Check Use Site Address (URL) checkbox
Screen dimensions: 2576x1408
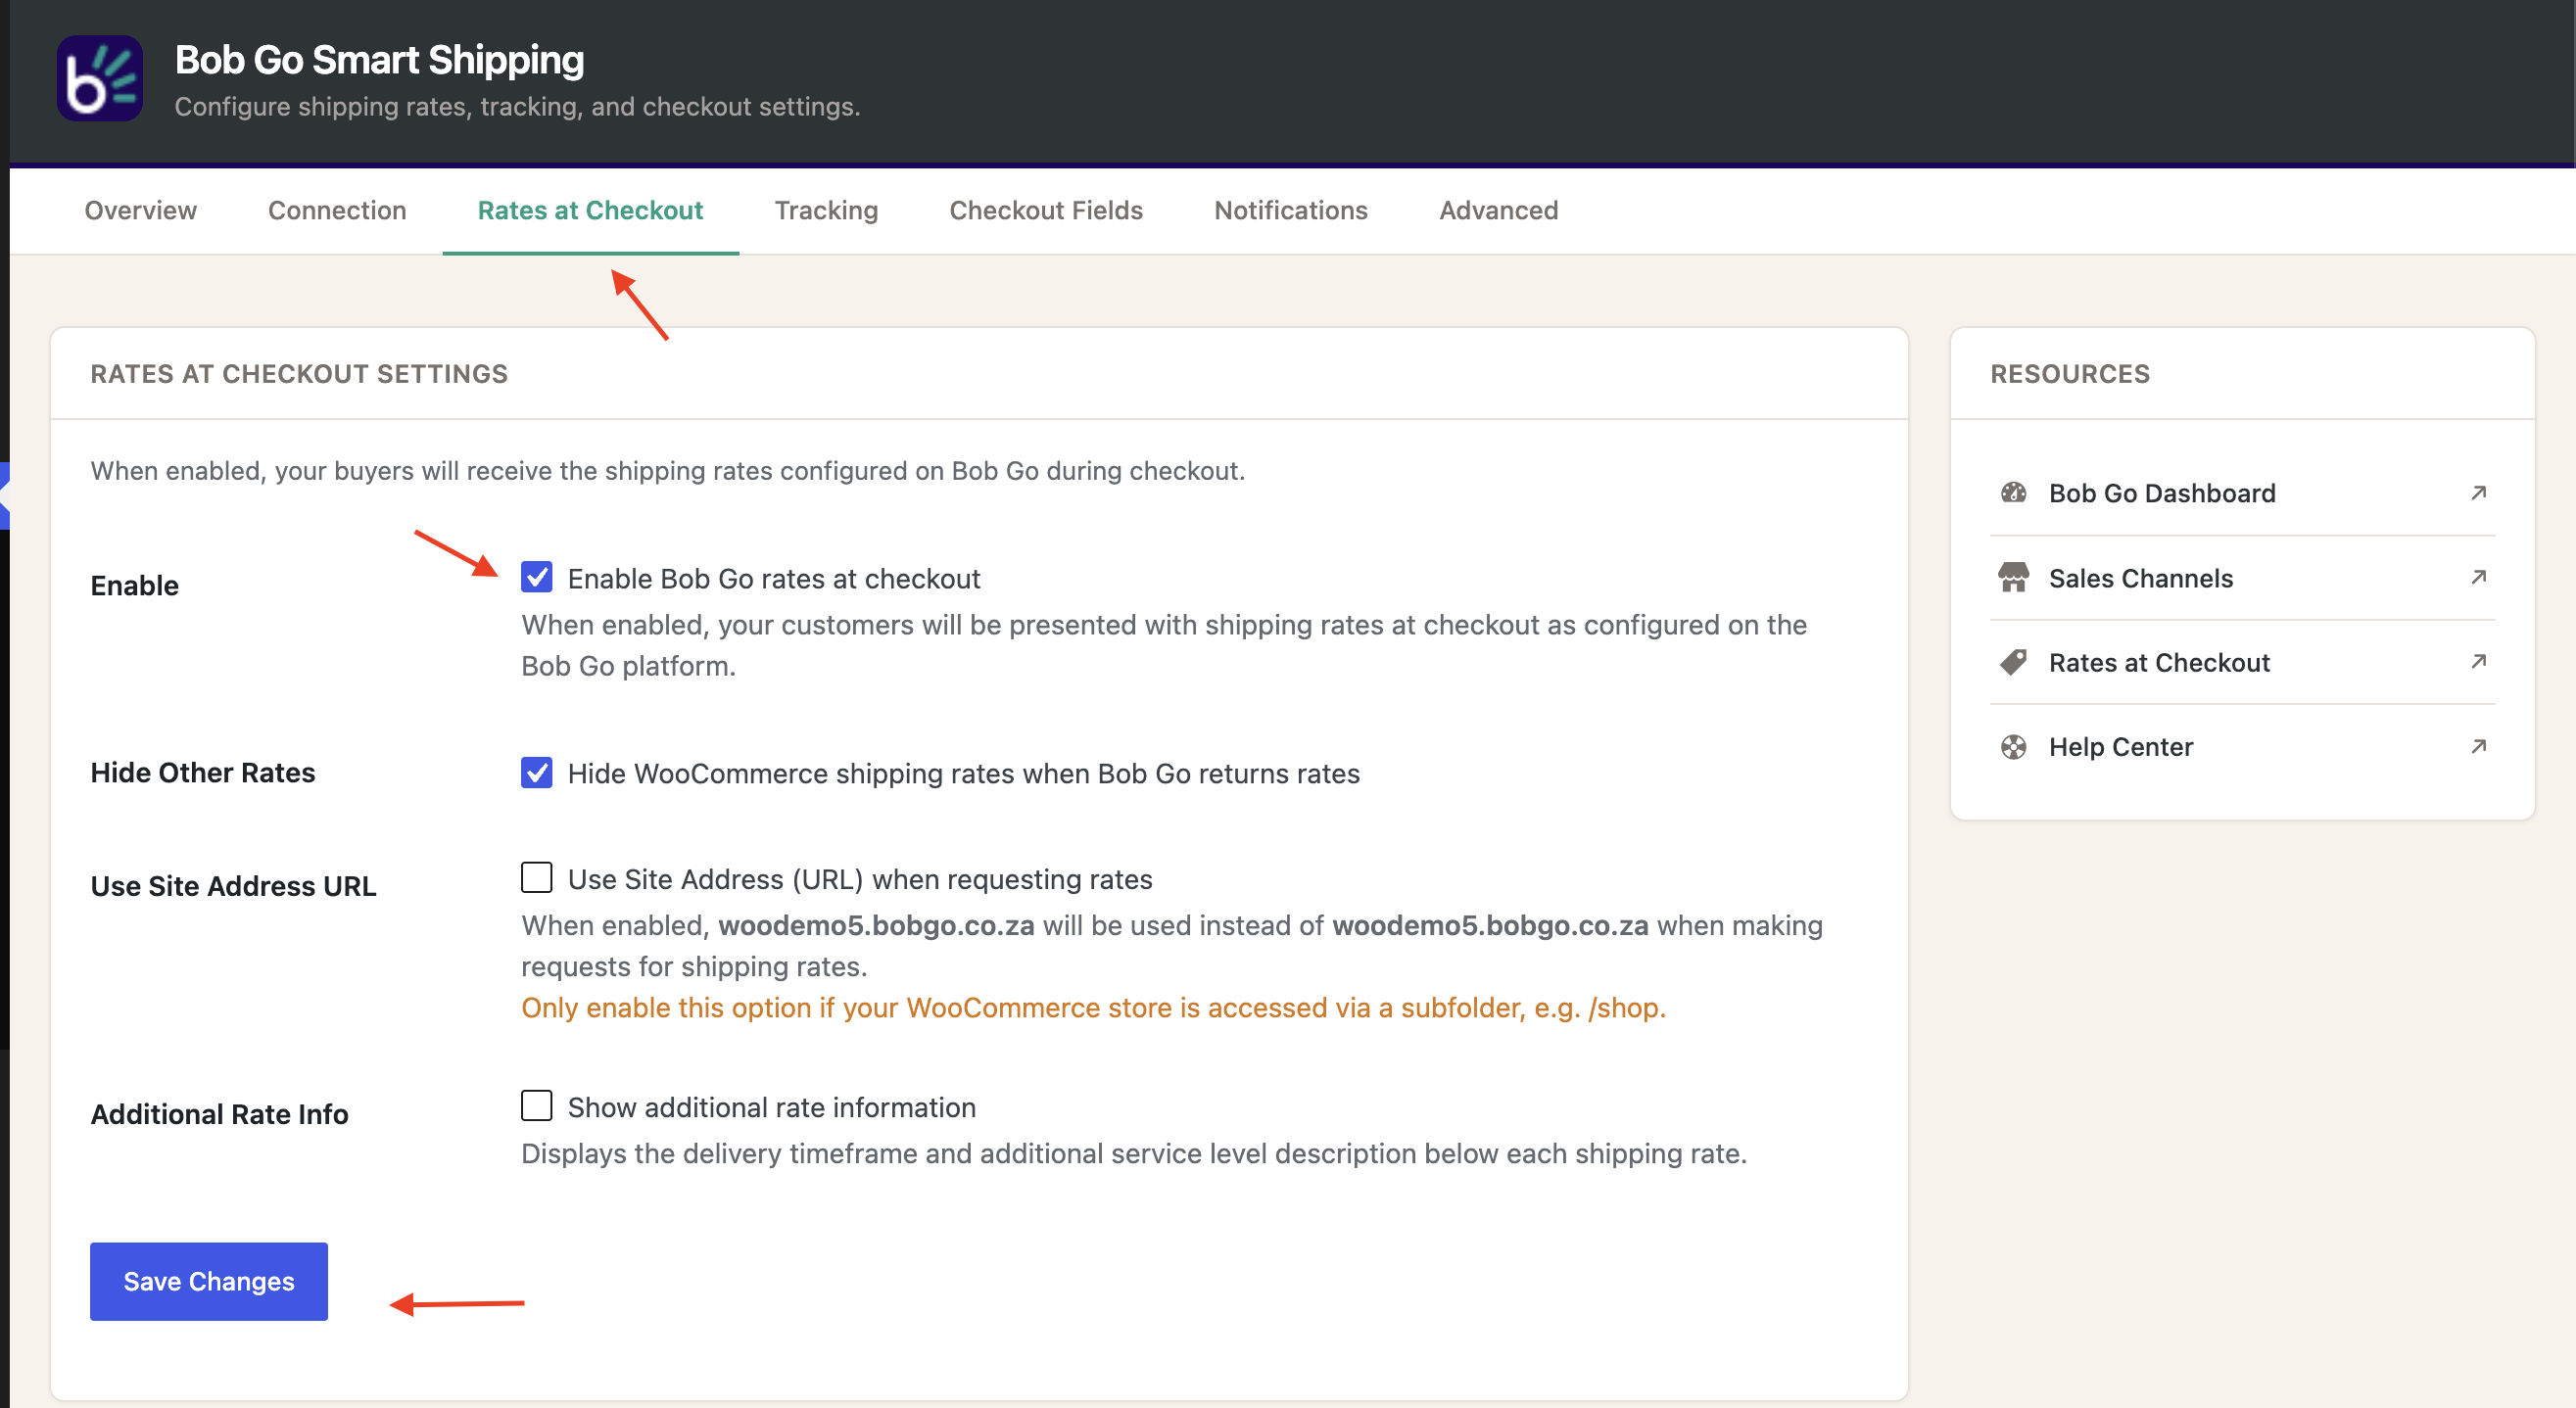coord(537,877)
